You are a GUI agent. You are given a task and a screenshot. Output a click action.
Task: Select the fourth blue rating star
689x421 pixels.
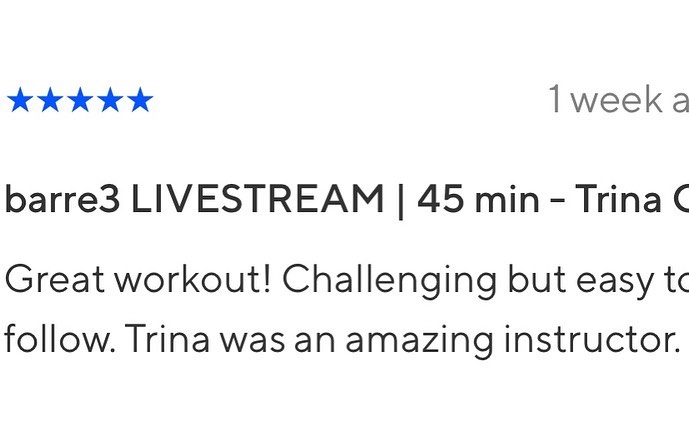pos(110,100)
